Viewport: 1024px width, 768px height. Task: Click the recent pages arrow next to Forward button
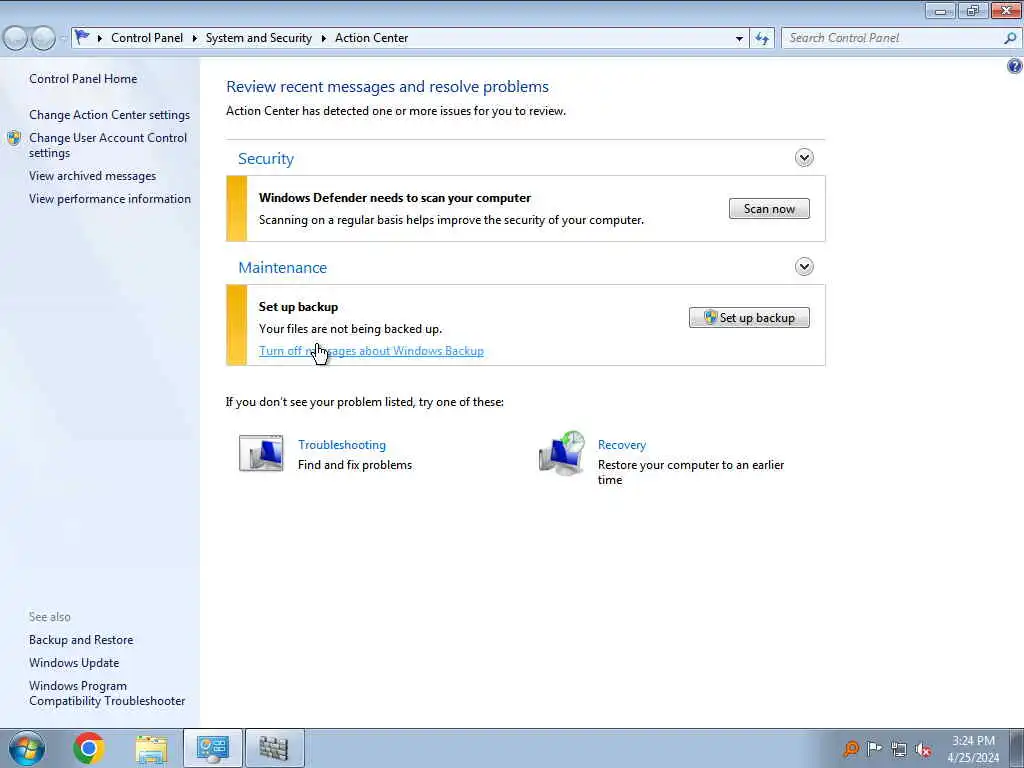(63, 39)
